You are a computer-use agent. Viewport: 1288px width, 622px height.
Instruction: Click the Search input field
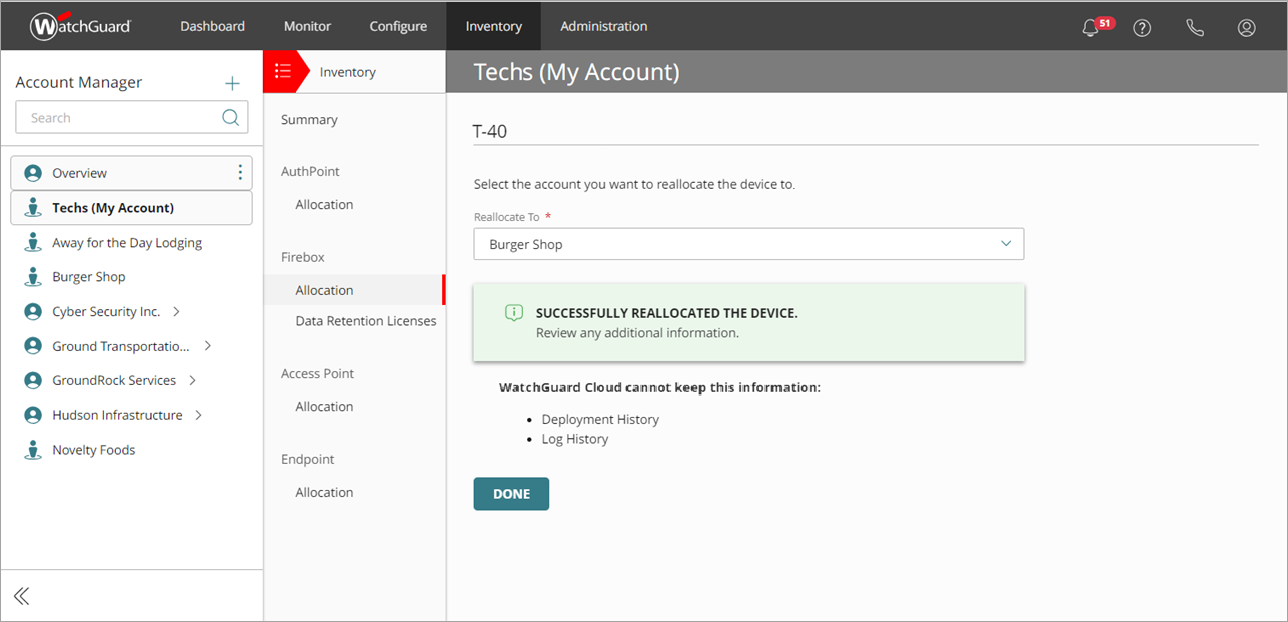pos(110,117)
